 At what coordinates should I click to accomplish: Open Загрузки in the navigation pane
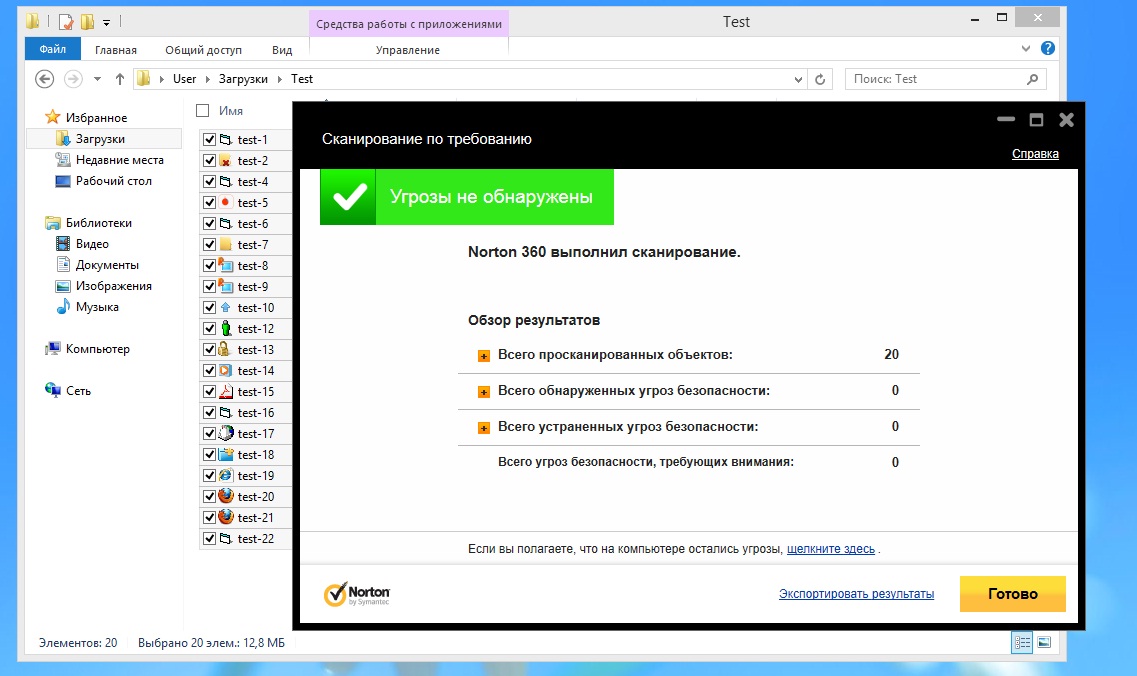(x=100, y=139)
